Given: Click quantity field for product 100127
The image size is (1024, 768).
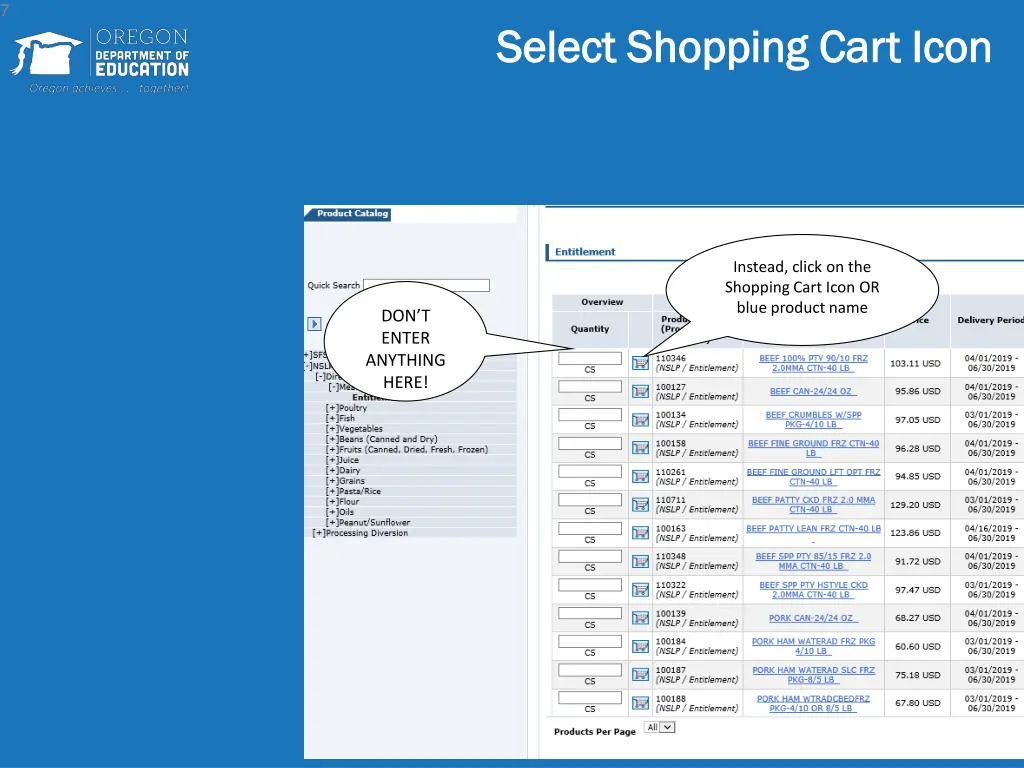Looking at the screenshot, I should click(x=590, y=387).
